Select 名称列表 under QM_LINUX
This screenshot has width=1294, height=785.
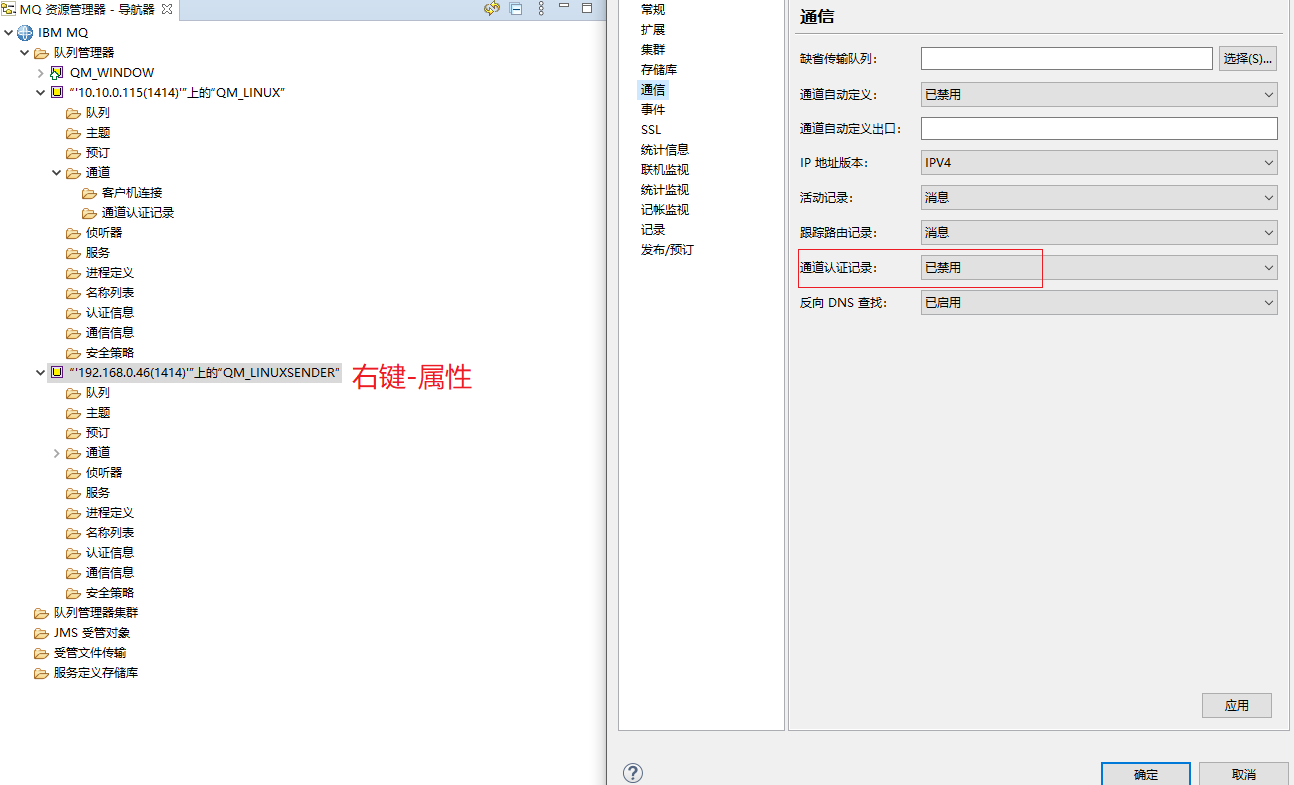(110, 292)
